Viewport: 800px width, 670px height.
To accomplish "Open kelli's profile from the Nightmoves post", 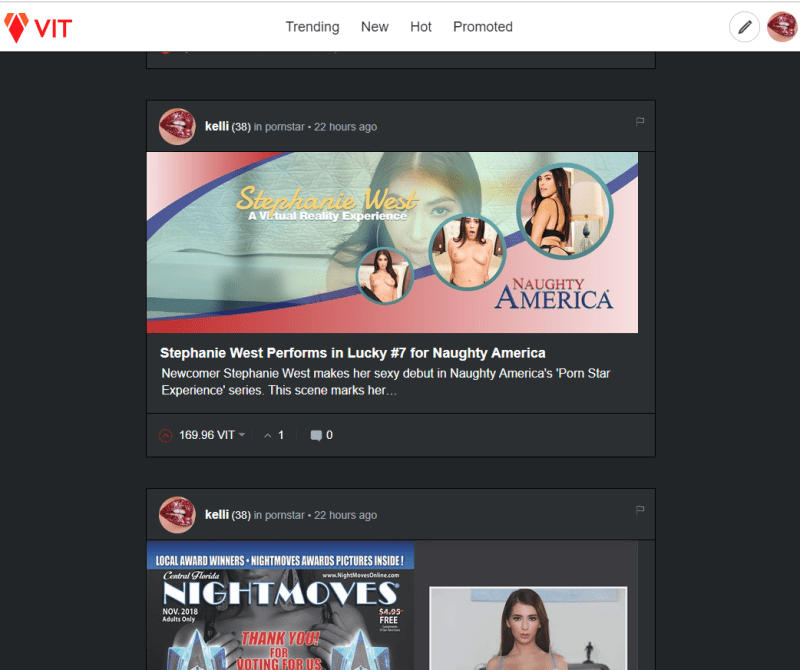I will pyautogui.click(x=217, y=515).
